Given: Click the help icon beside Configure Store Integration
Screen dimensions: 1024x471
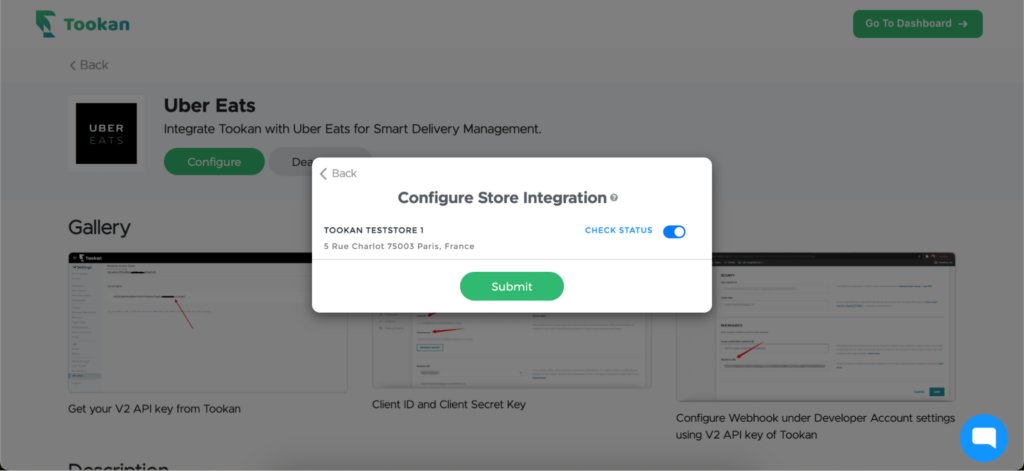Looking at the screenshot, I should (614, 197).
